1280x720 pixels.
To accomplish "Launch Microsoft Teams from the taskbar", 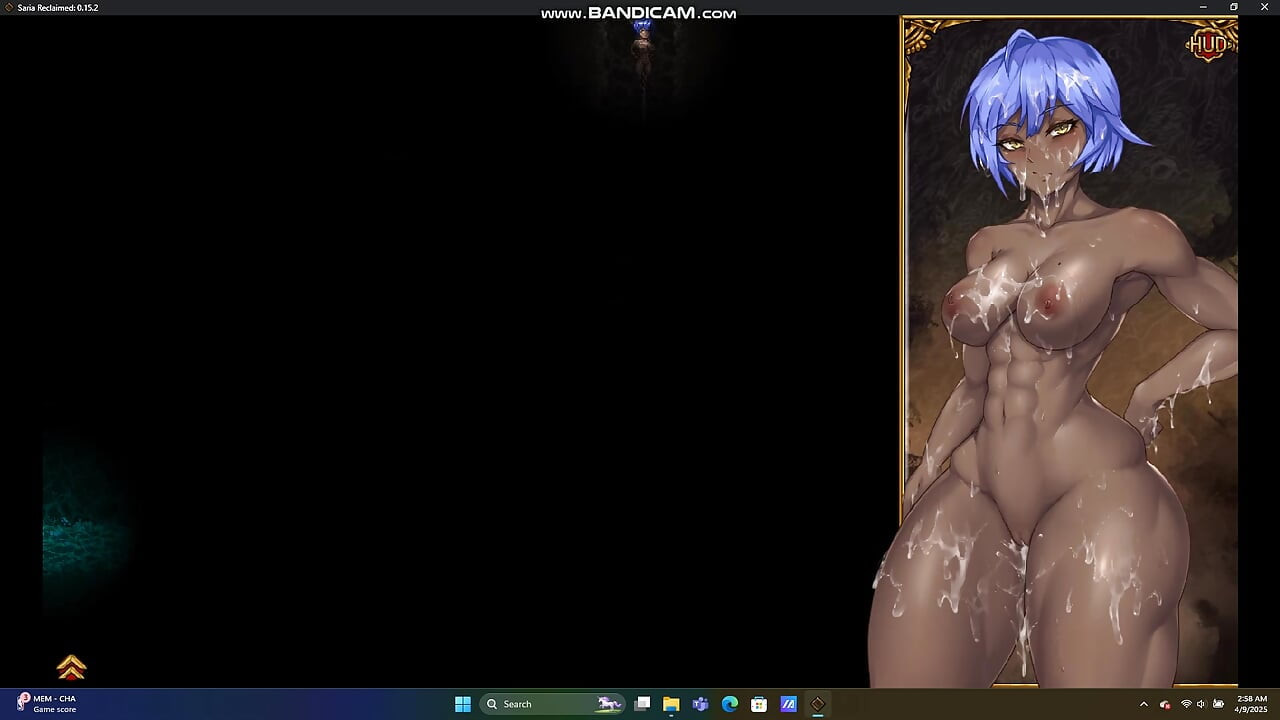I will pos(700,704).
